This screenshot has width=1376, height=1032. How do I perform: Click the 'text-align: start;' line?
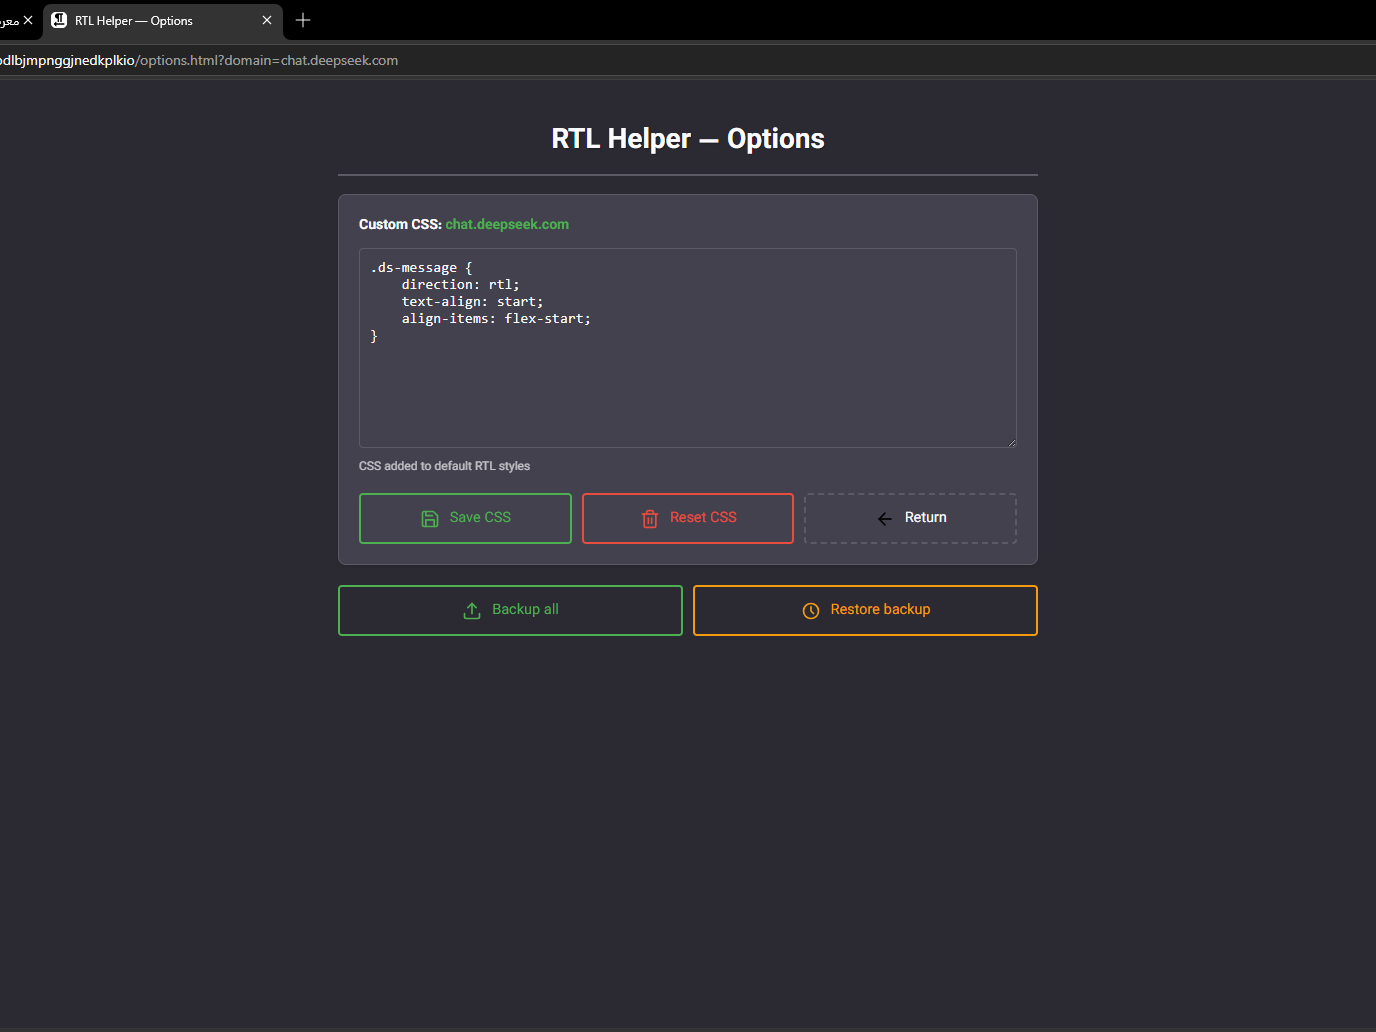point(472,302)
